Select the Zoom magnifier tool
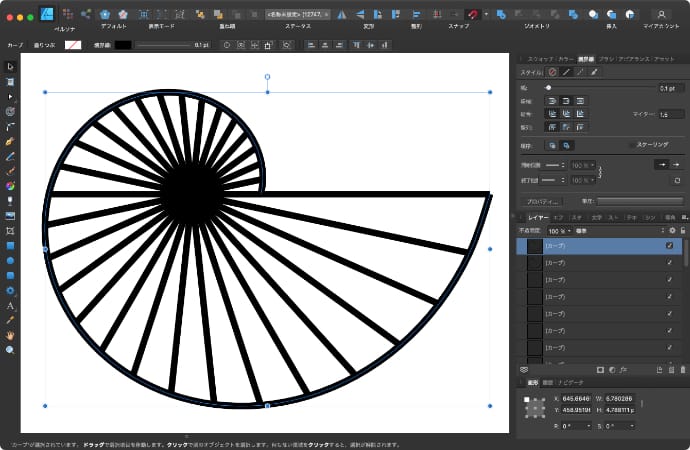The height and width of the screenshot is (450, 690). click(10, 350)
